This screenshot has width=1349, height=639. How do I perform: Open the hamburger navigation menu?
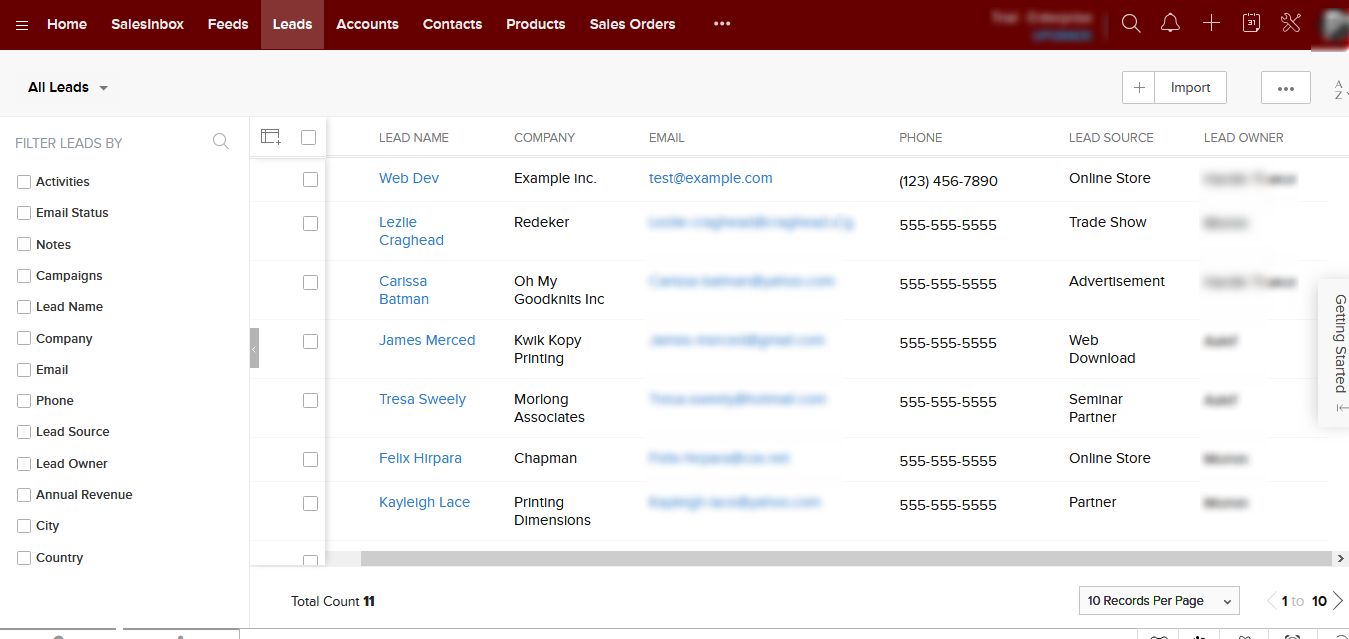pos(22,25)
